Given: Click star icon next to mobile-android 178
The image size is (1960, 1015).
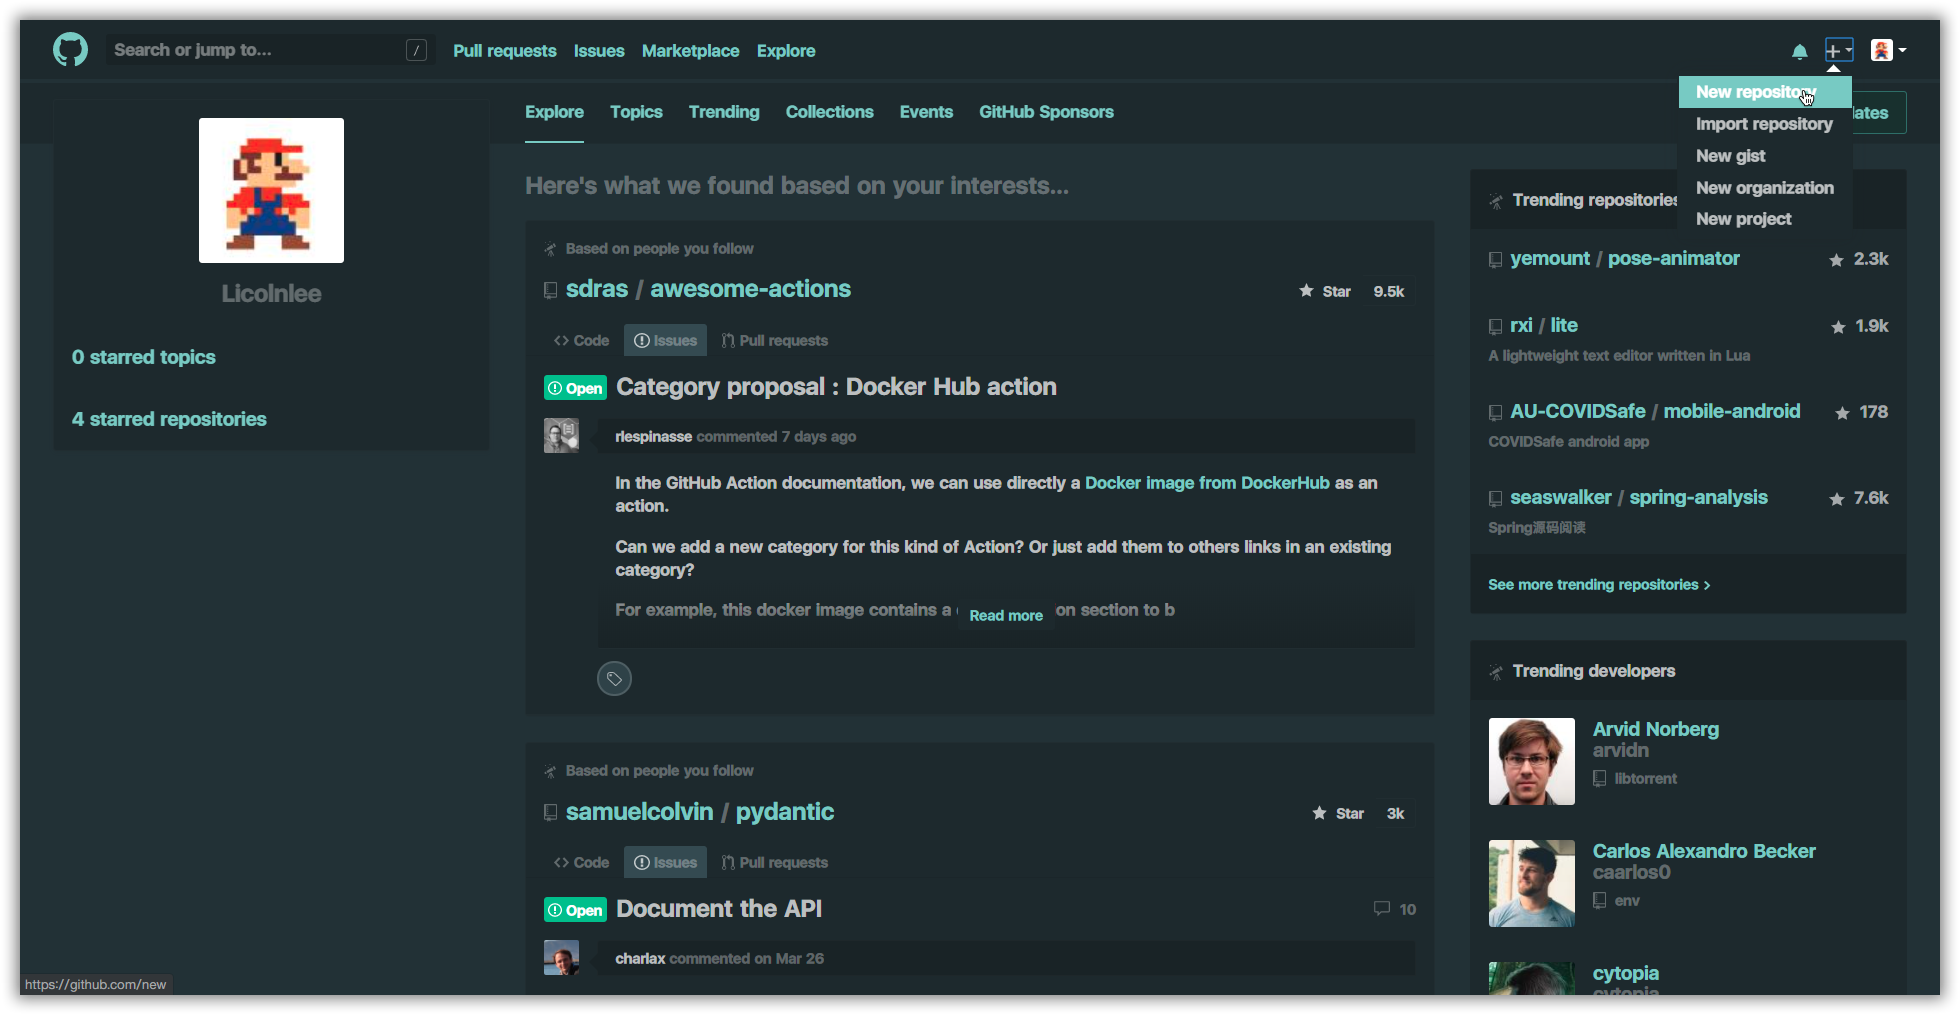Looking at the screenshot, I should tap(1842, 413).
